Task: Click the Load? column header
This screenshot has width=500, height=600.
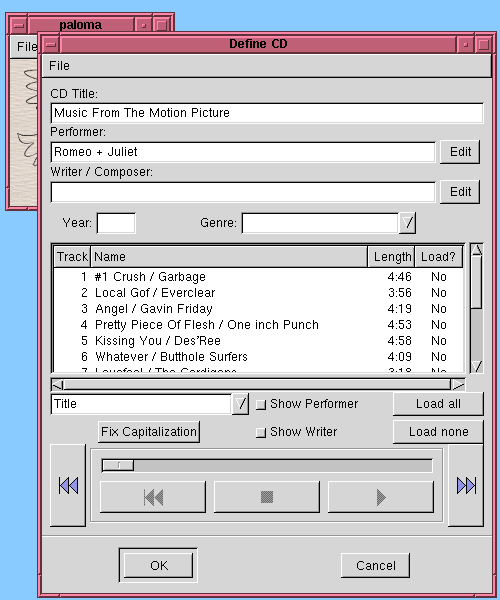Action: 438,256
